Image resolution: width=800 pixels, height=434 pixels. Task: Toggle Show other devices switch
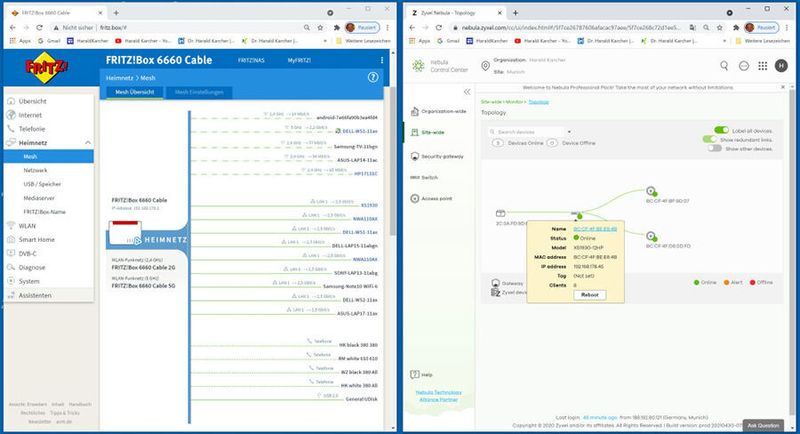click(x=714, y=148)
